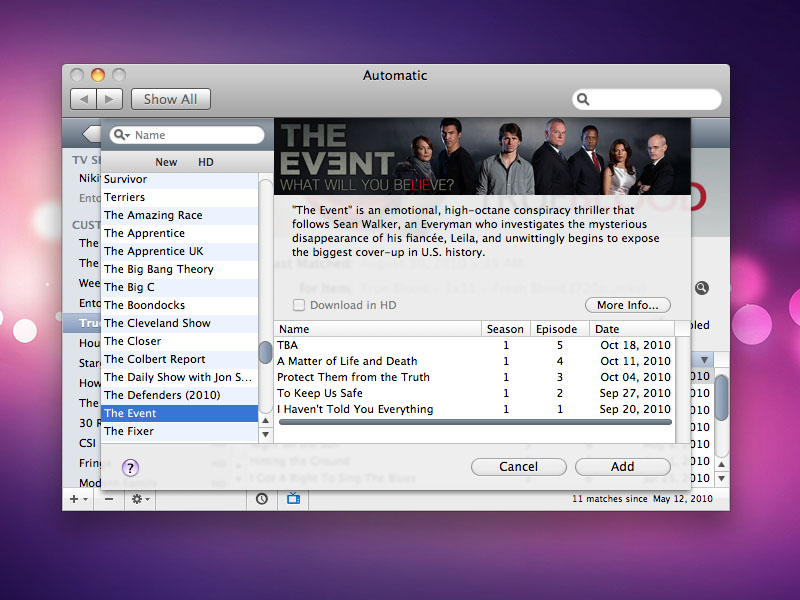Image resolution: width=800 pixels, height=600 pixels.
Task: Click the toolbar search field
Action: pyautogui.click(x=646, y=99)
